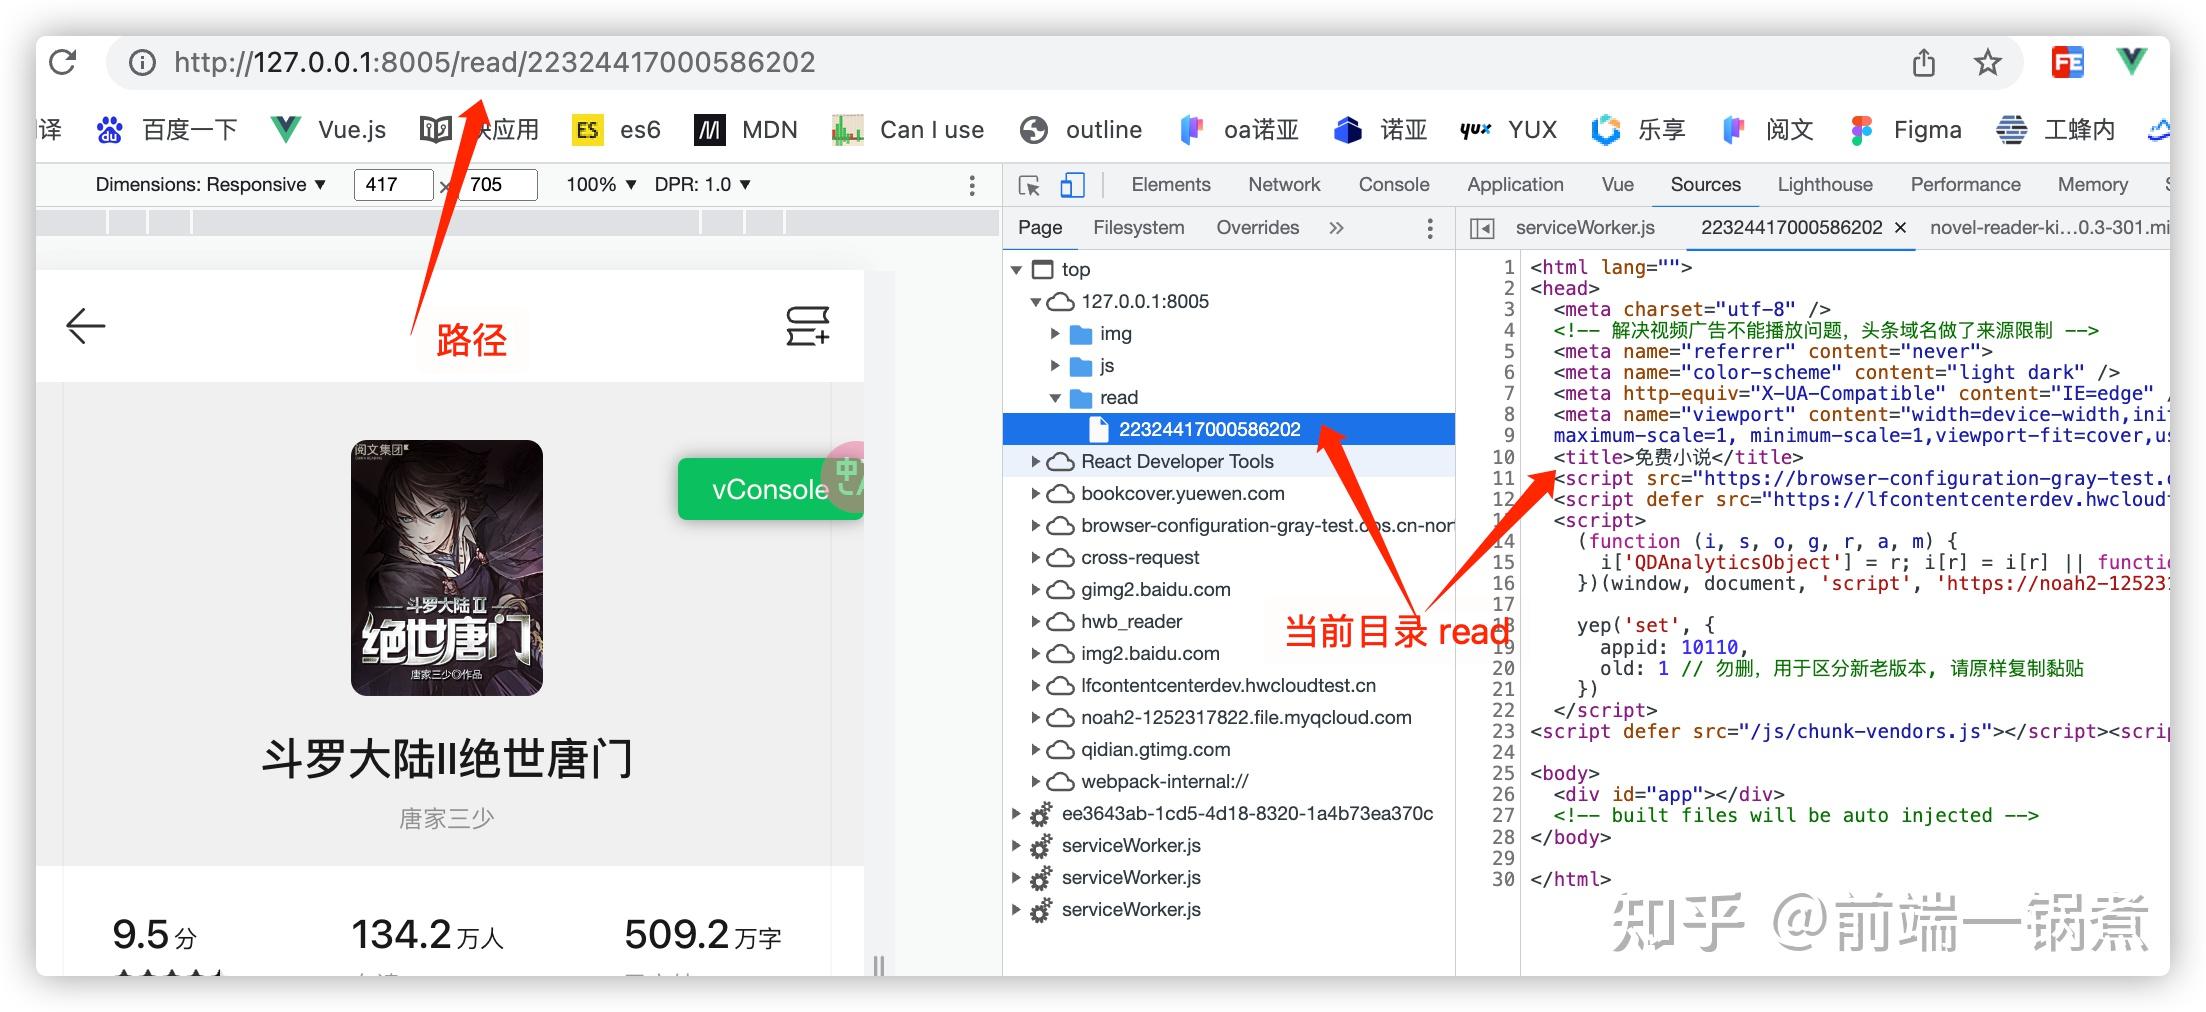Viewport: 2206px width, 1012px height.
Task: Click the address bar URL
Action: (x=494, y=63)
